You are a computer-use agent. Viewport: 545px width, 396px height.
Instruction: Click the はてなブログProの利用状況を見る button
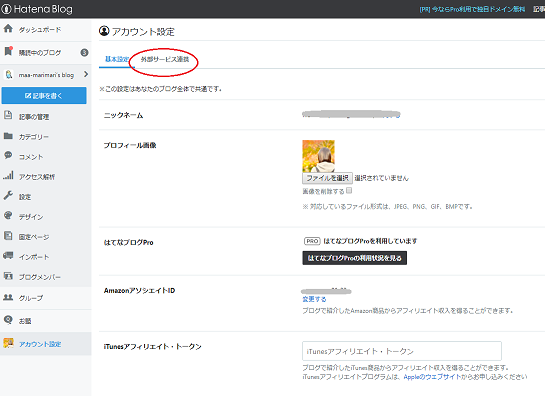click(355, 258)
